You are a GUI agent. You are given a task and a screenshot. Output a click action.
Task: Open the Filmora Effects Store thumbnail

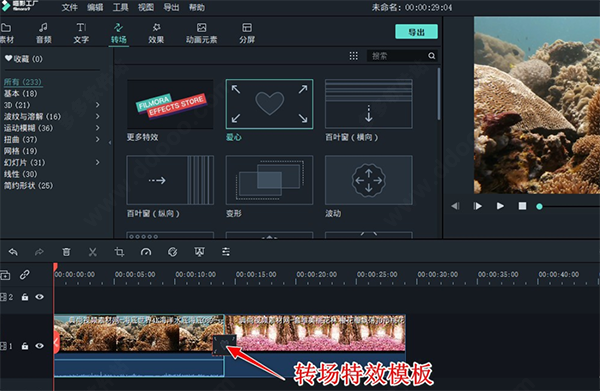[170, 104]
